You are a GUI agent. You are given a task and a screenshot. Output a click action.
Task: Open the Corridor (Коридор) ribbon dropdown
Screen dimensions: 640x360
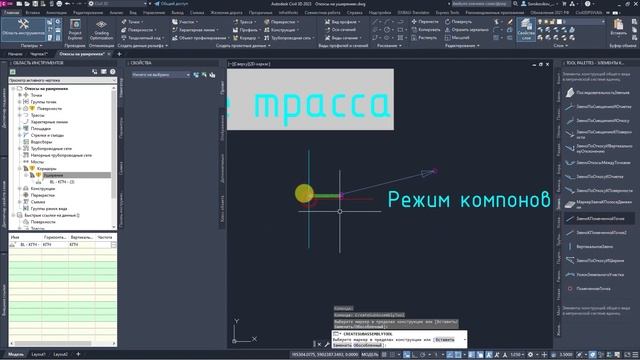coord(247,38)
